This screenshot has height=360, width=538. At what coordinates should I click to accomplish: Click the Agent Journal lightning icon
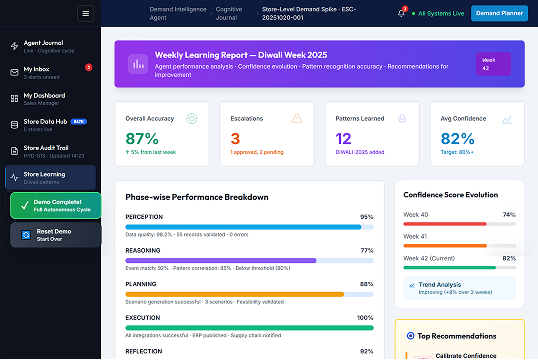[14, 46]
